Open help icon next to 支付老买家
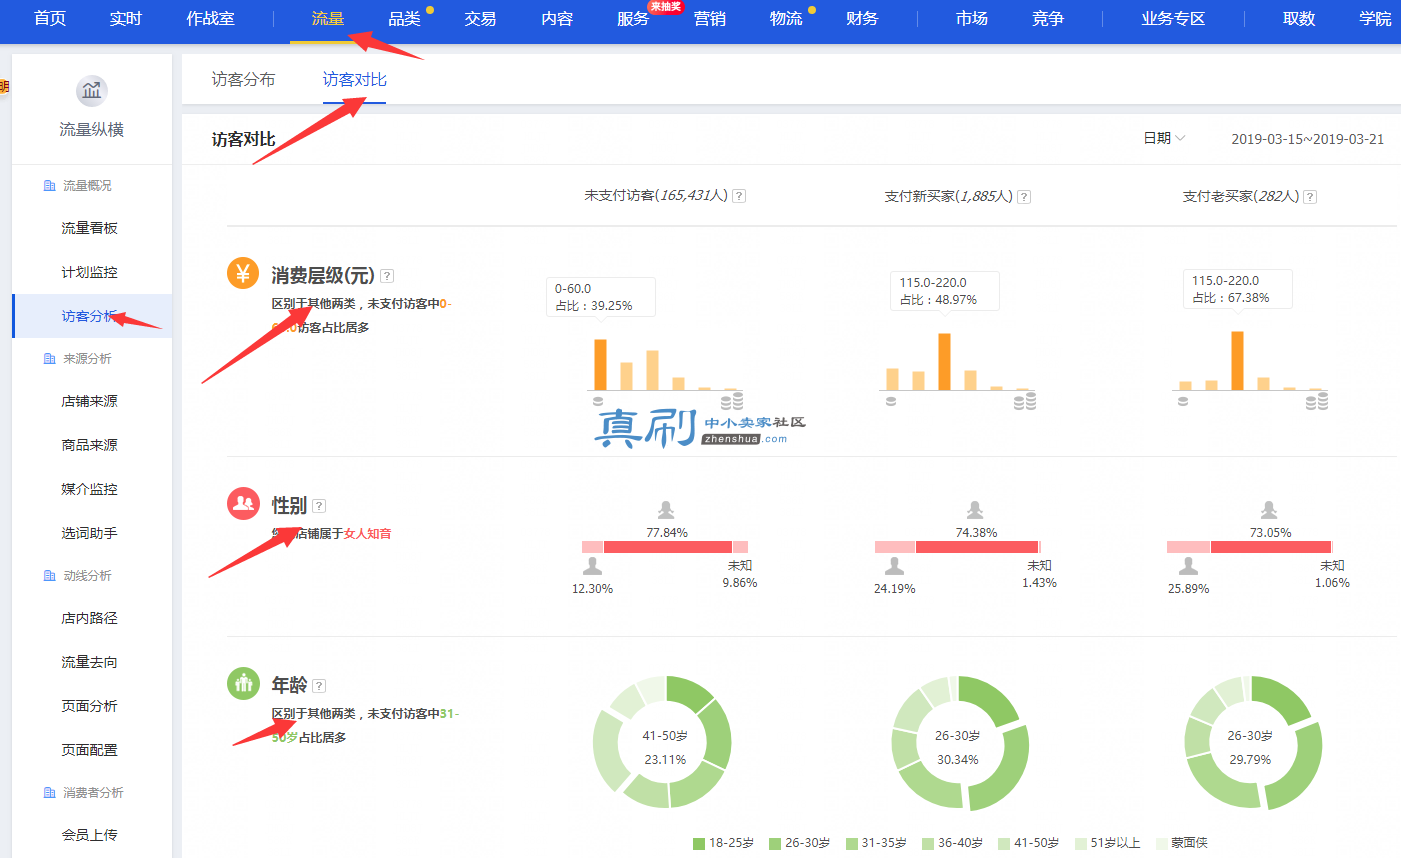 (x=1310, y=197)
